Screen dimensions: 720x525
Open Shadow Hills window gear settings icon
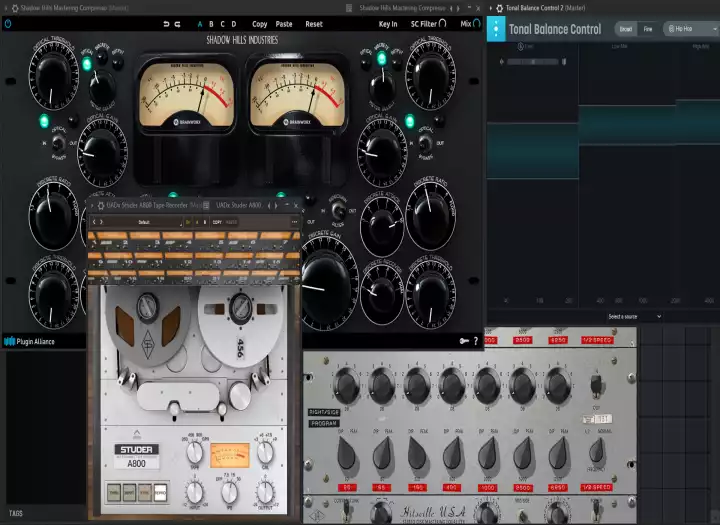click(15, 8)
